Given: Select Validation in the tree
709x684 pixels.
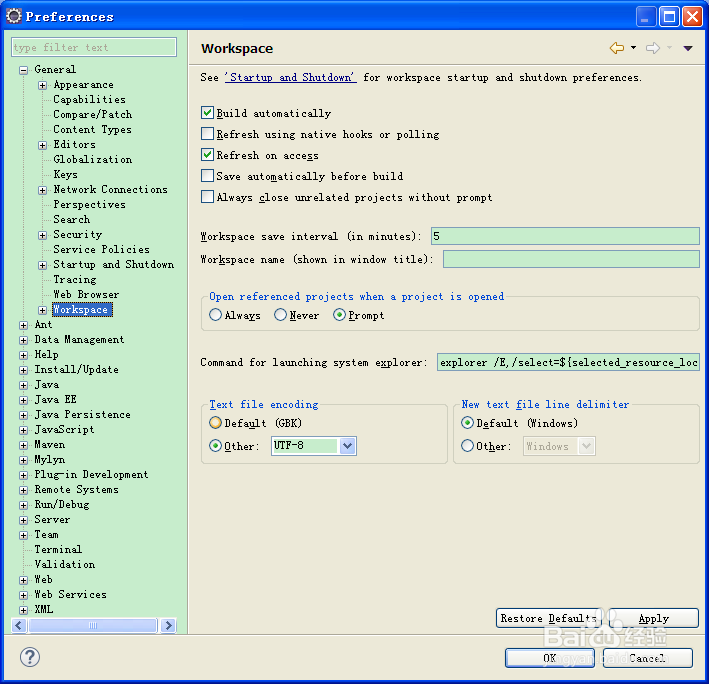Looking at the screenshot, I should point(65,564).
